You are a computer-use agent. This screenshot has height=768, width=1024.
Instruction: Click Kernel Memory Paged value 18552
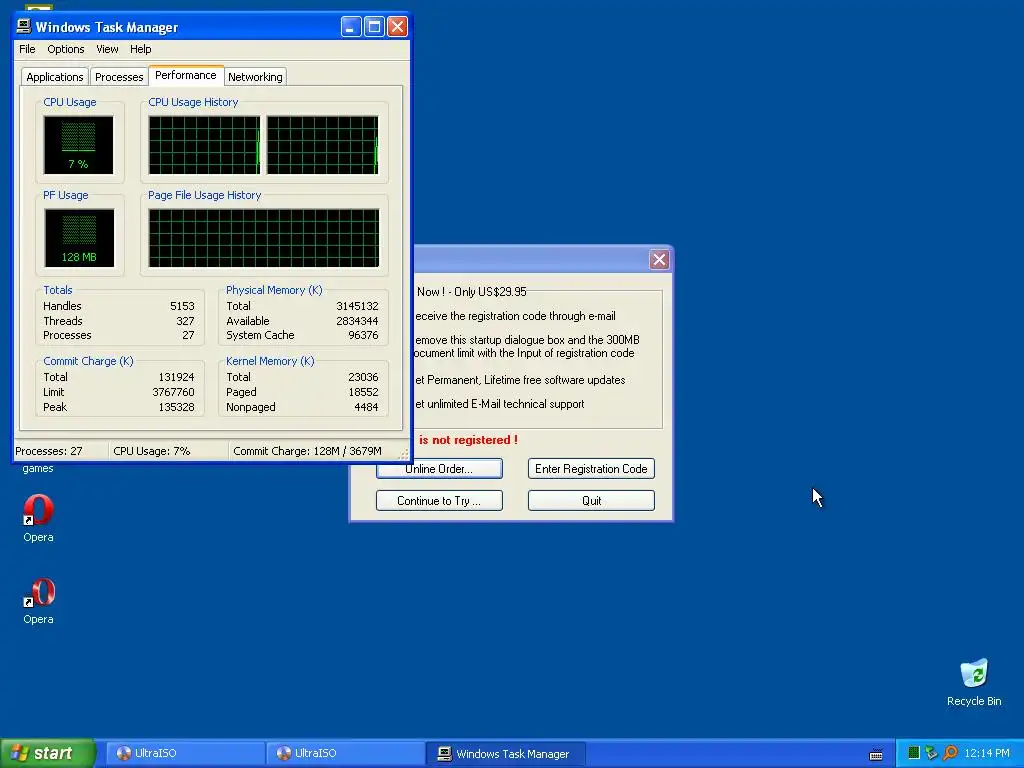[363, 392]
